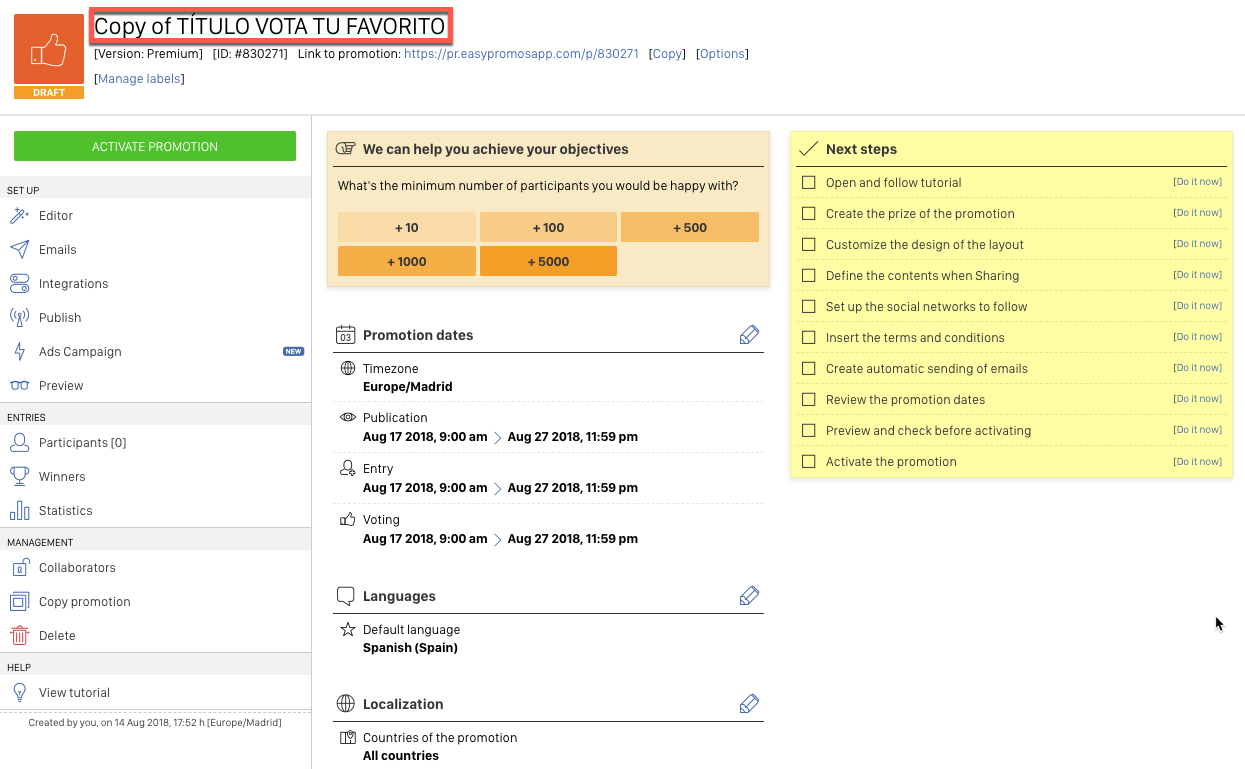Click the promotion title text
The image size is (1245, 769).
(270, 26)
